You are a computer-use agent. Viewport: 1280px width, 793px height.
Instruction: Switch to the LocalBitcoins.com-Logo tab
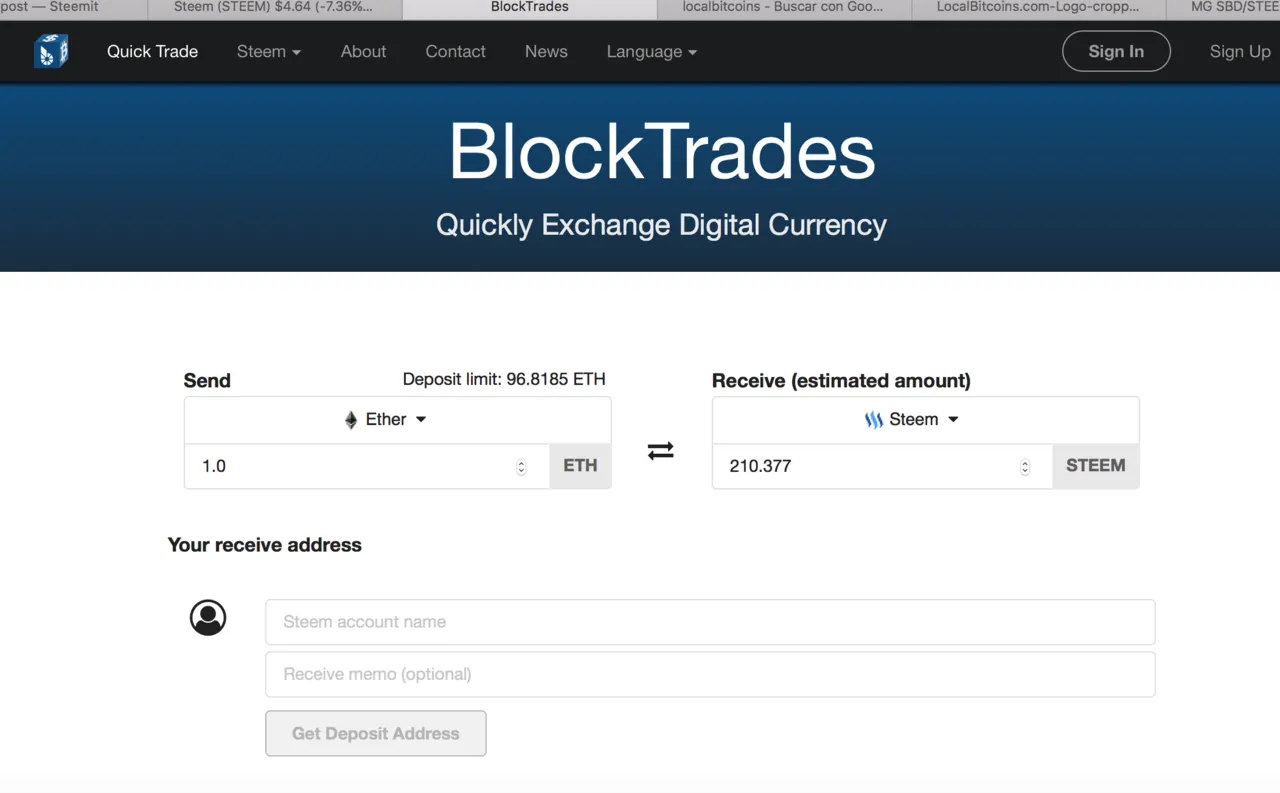pyautogui.click(x=1038, y=8)
